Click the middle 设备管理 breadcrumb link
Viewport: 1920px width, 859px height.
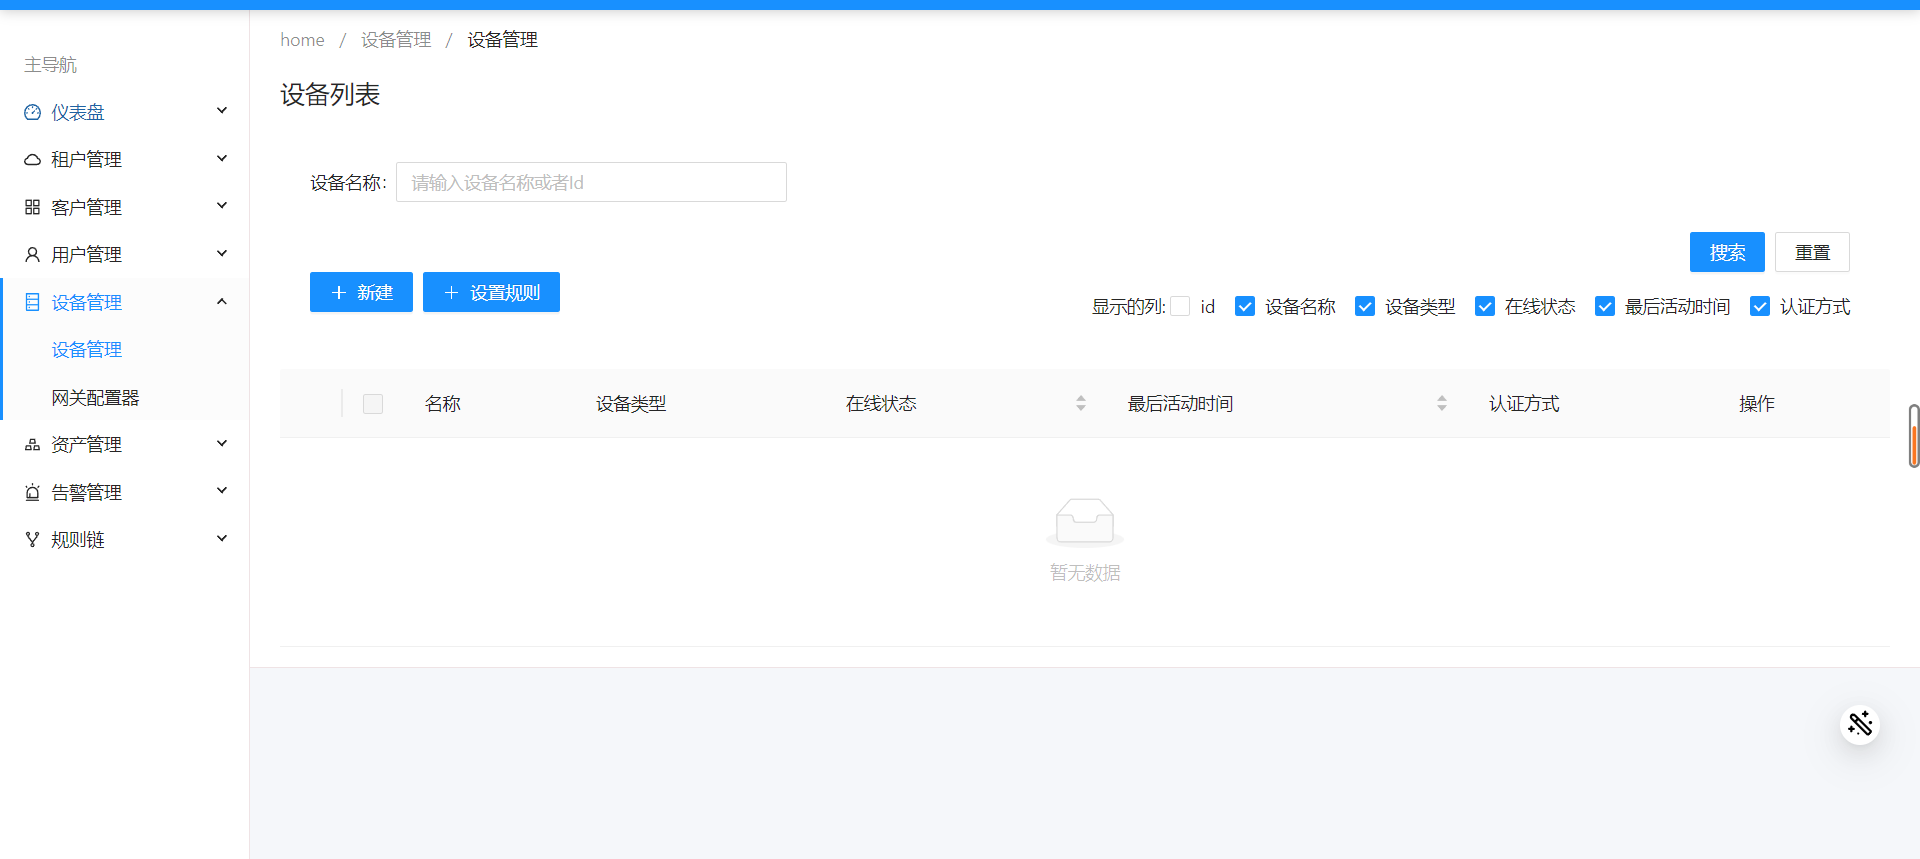click(396, 40)
